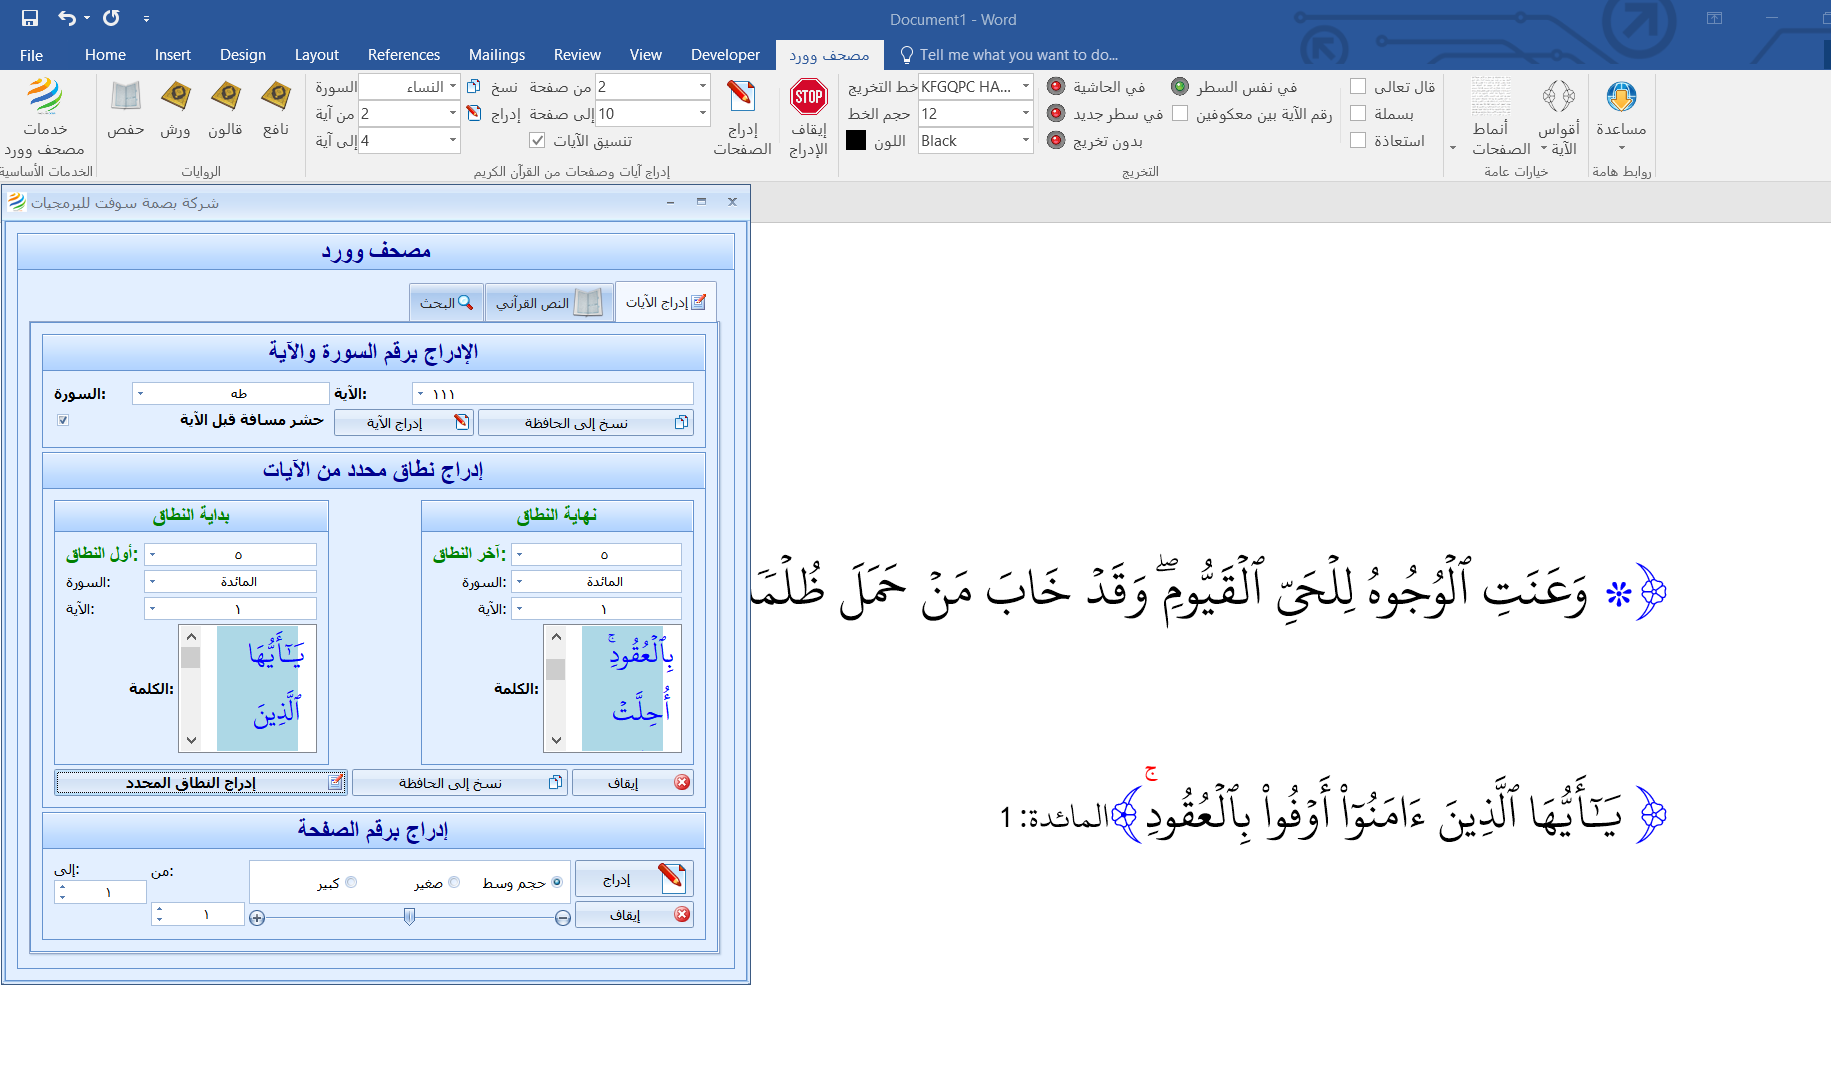Click the page size slider handle

pos(409,917)
